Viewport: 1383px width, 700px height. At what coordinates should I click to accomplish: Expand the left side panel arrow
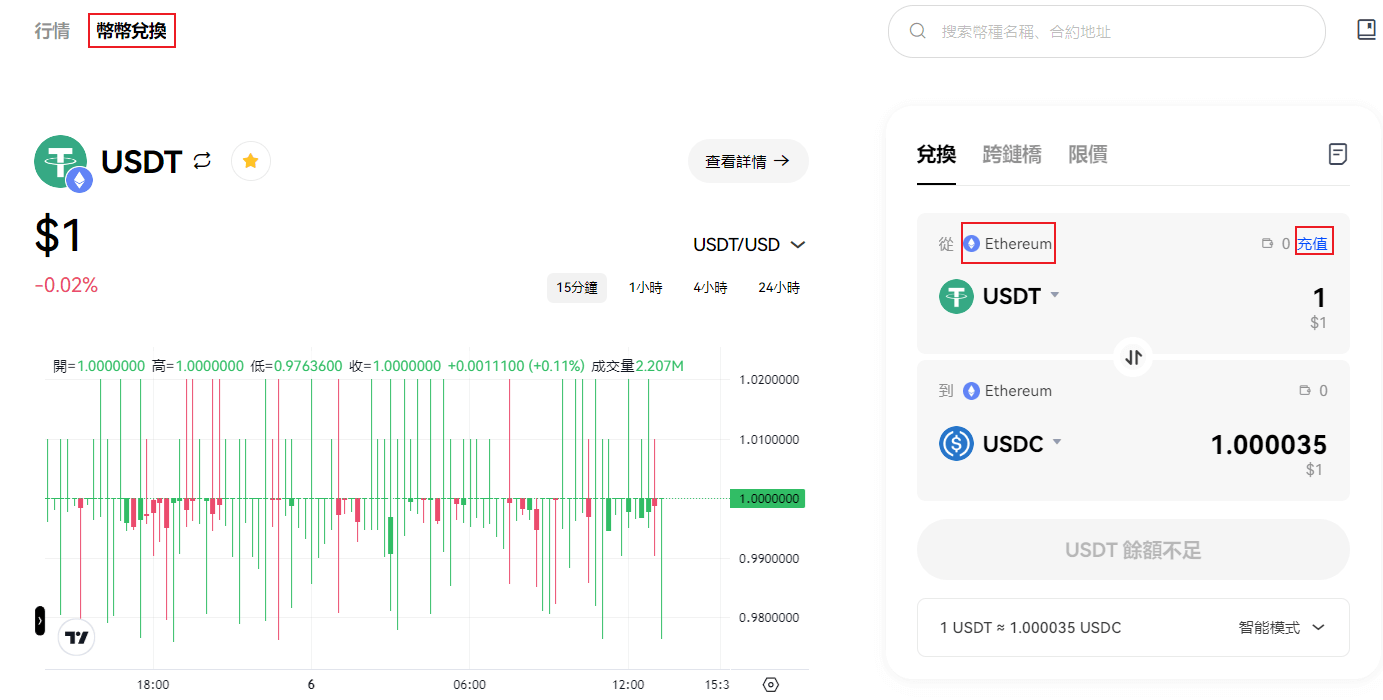click(40, 621)
